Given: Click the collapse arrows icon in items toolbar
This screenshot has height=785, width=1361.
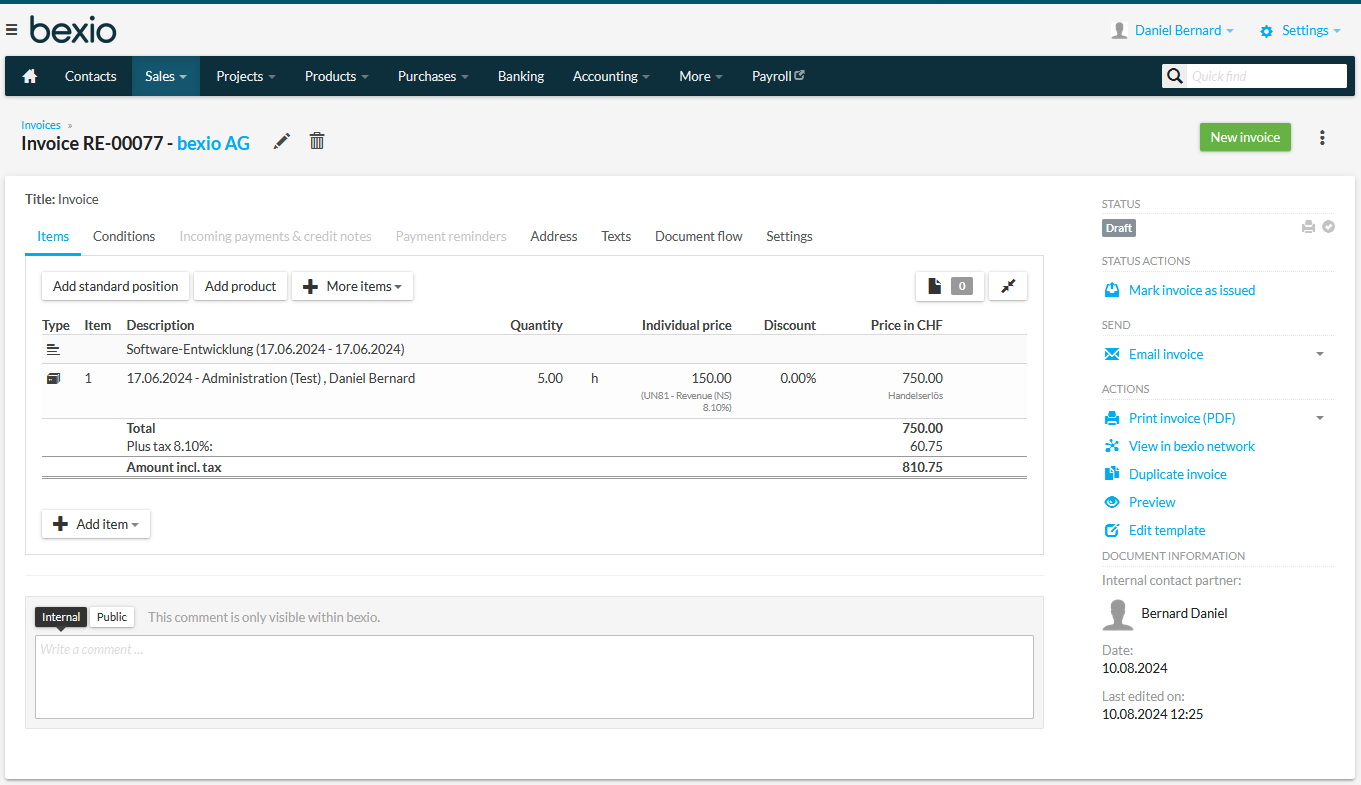Looking at the screenshot, I should (x=1008, y=286).
